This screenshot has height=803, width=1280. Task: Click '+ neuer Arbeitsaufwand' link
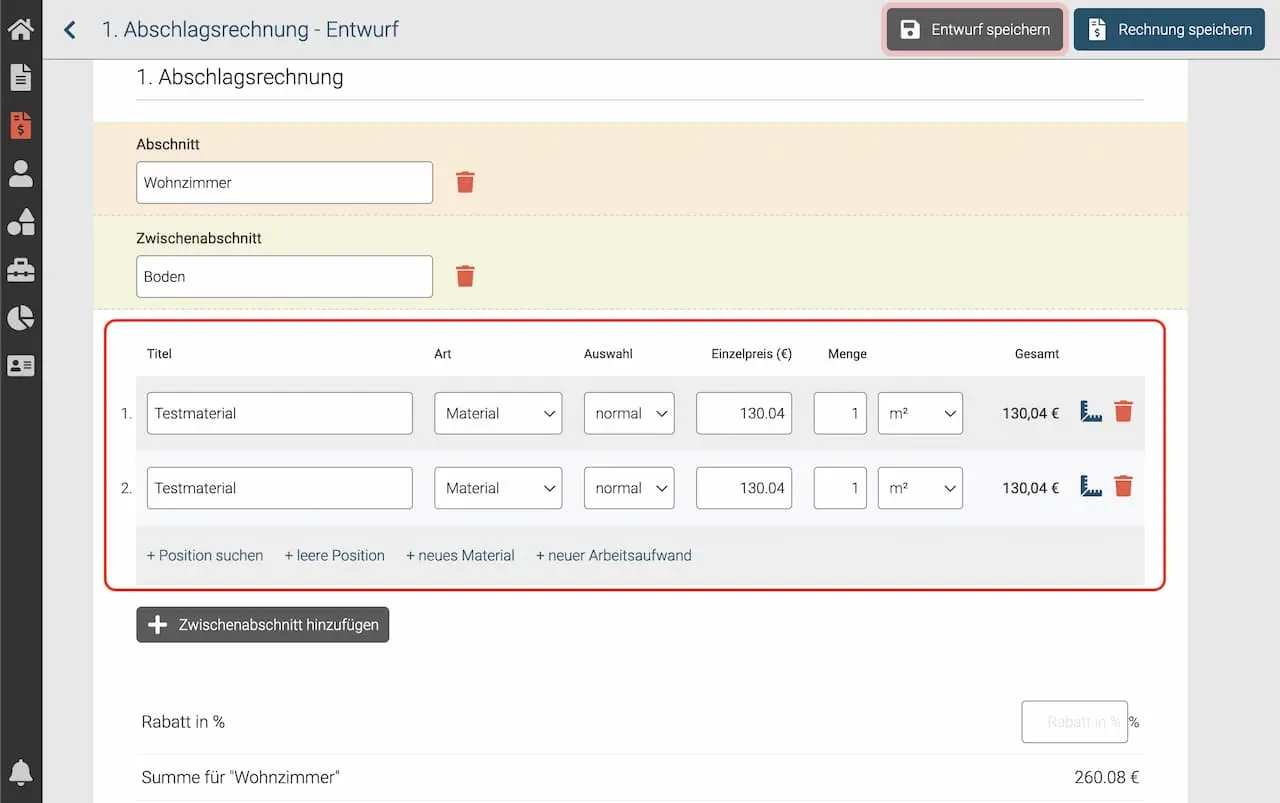pyautogui.click(x=614, y=555)
